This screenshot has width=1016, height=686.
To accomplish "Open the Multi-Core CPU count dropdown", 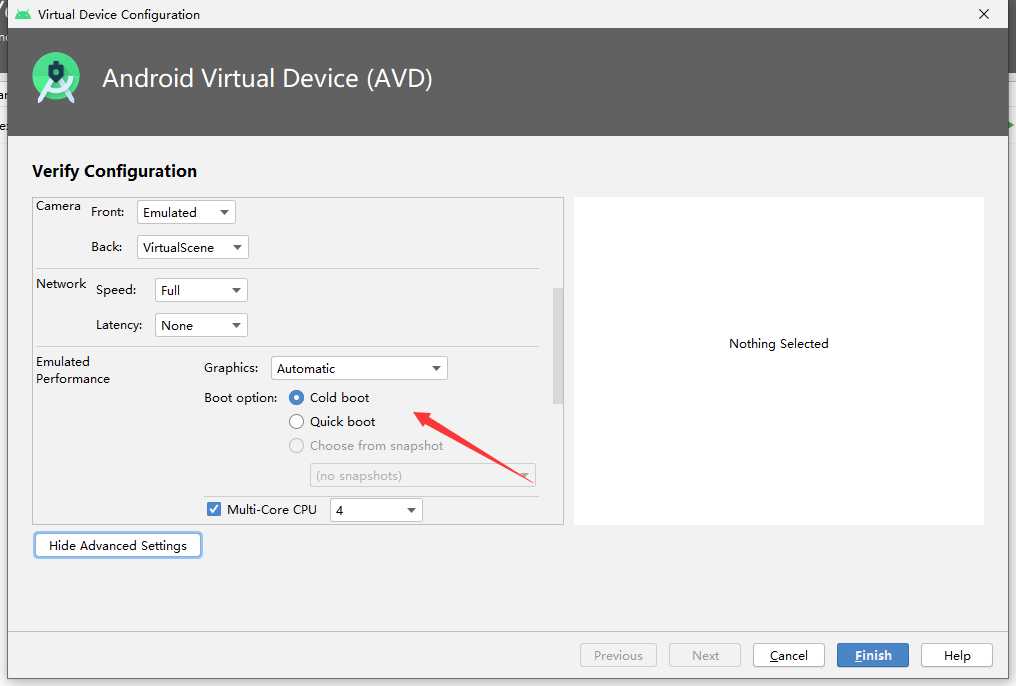I will (376, 510).
